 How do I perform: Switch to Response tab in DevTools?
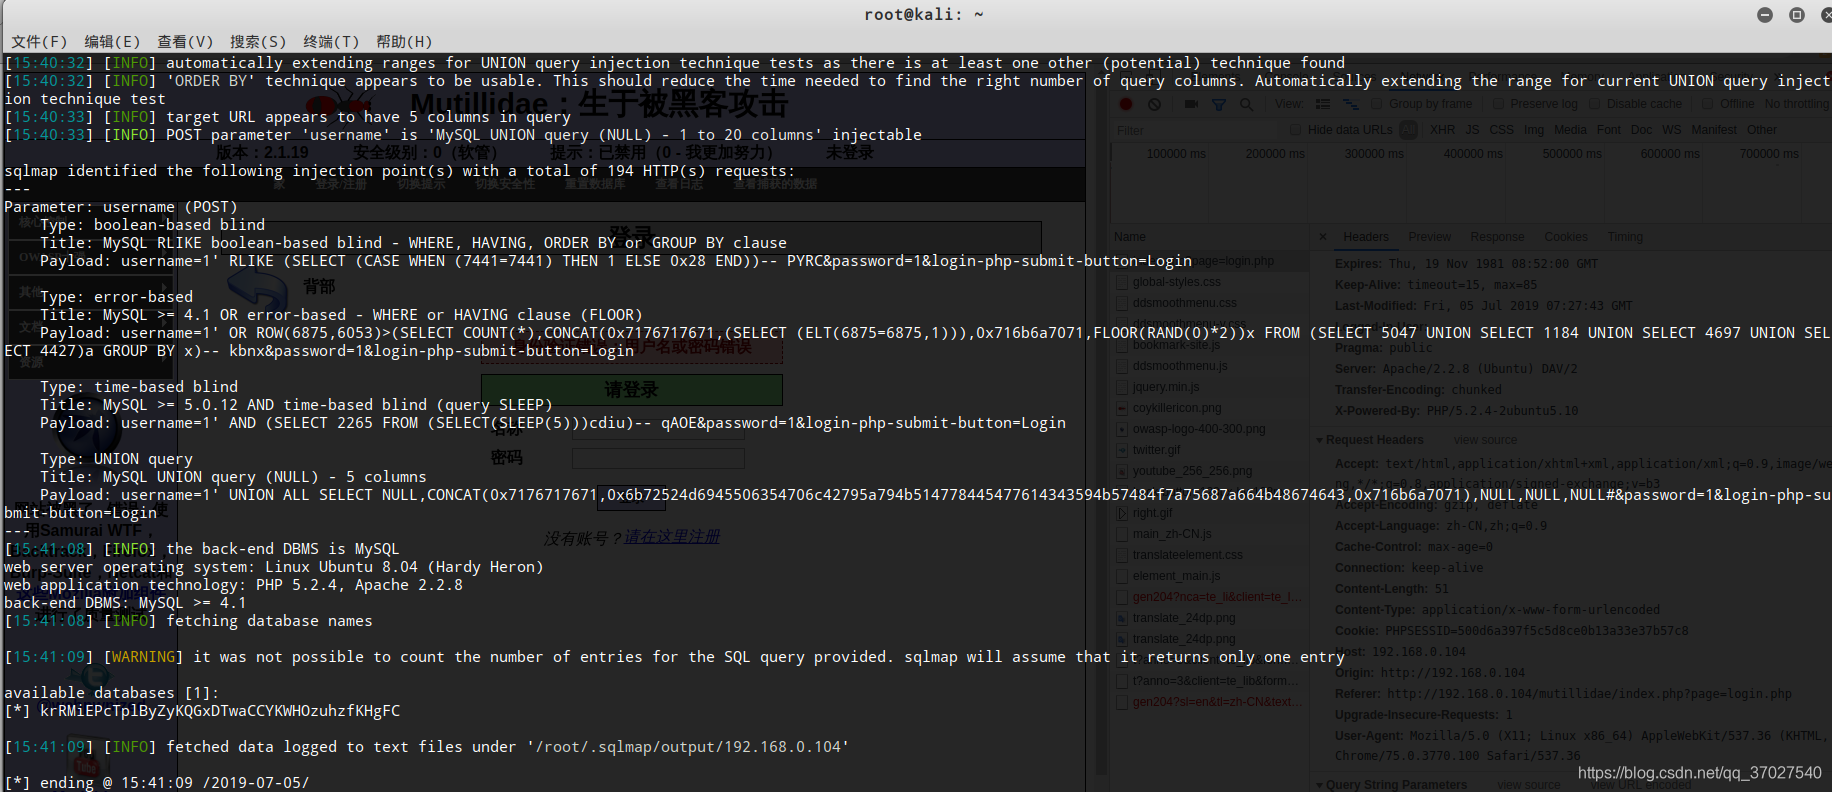1497,237
